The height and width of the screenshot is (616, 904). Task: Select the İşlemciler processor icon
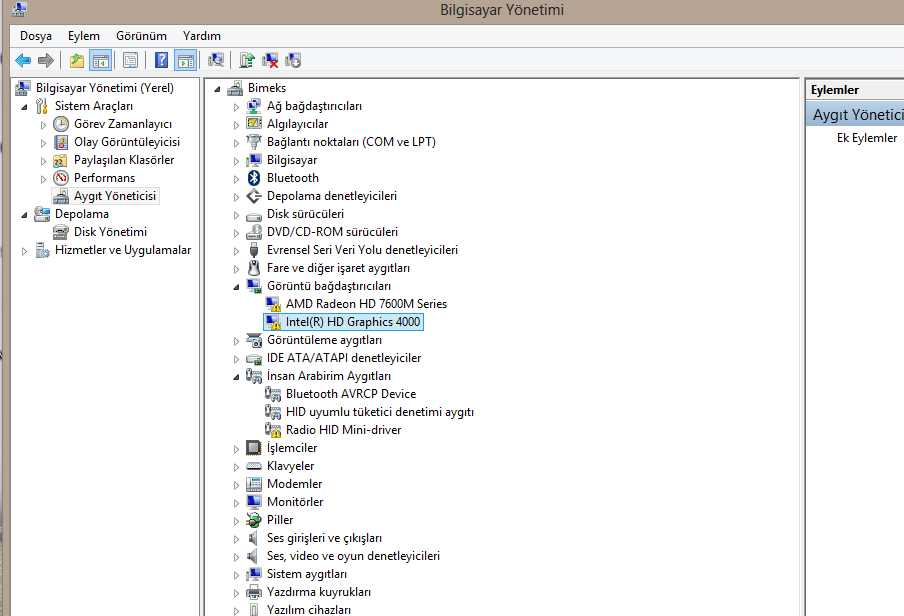click(x=254, y=448)
